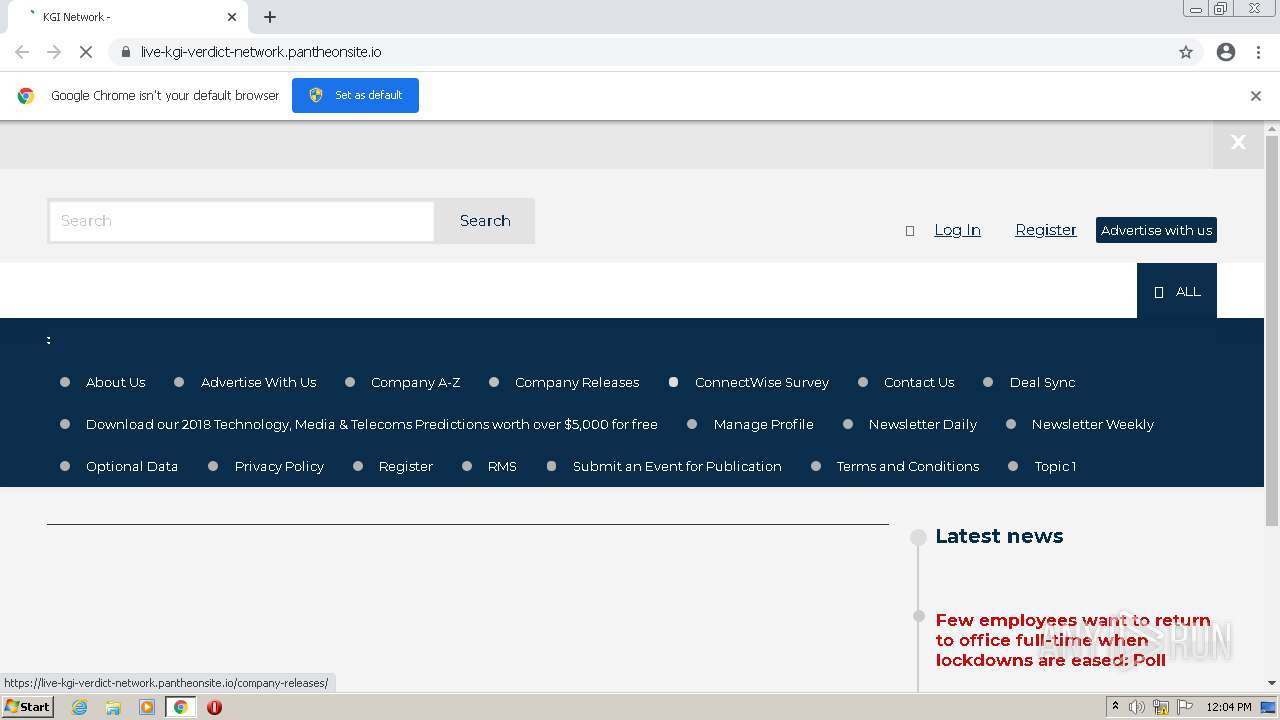View Terms and Conditions page
This screenshot has width=1280, height=720.
[907, 466]
